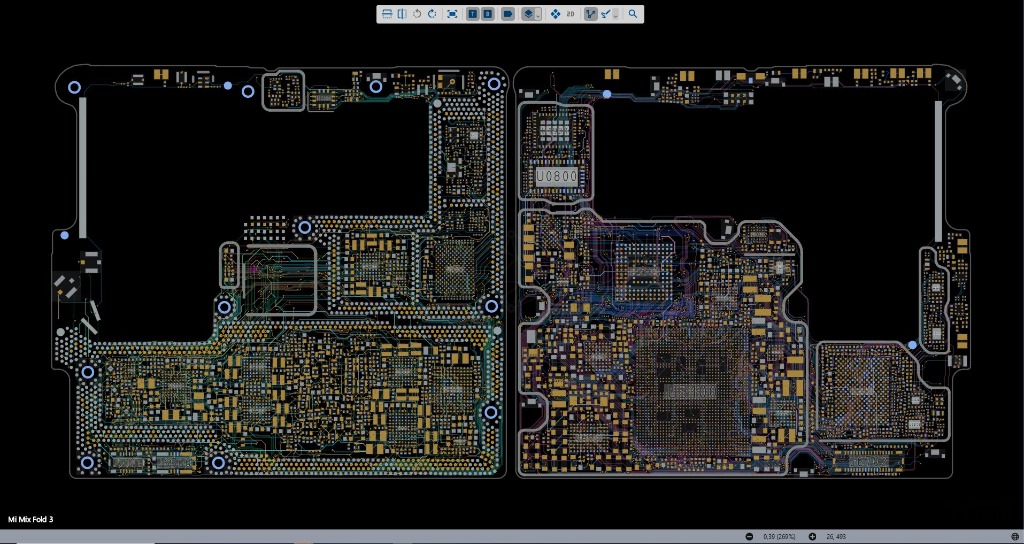Click the coordinates readout in status bar

coord(836,537)
